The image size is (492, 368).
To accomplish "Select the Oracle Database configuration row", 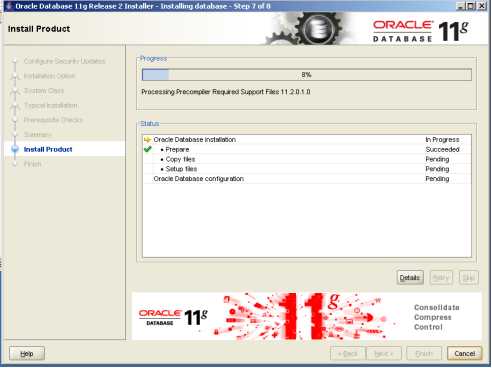I will point(307,179).
